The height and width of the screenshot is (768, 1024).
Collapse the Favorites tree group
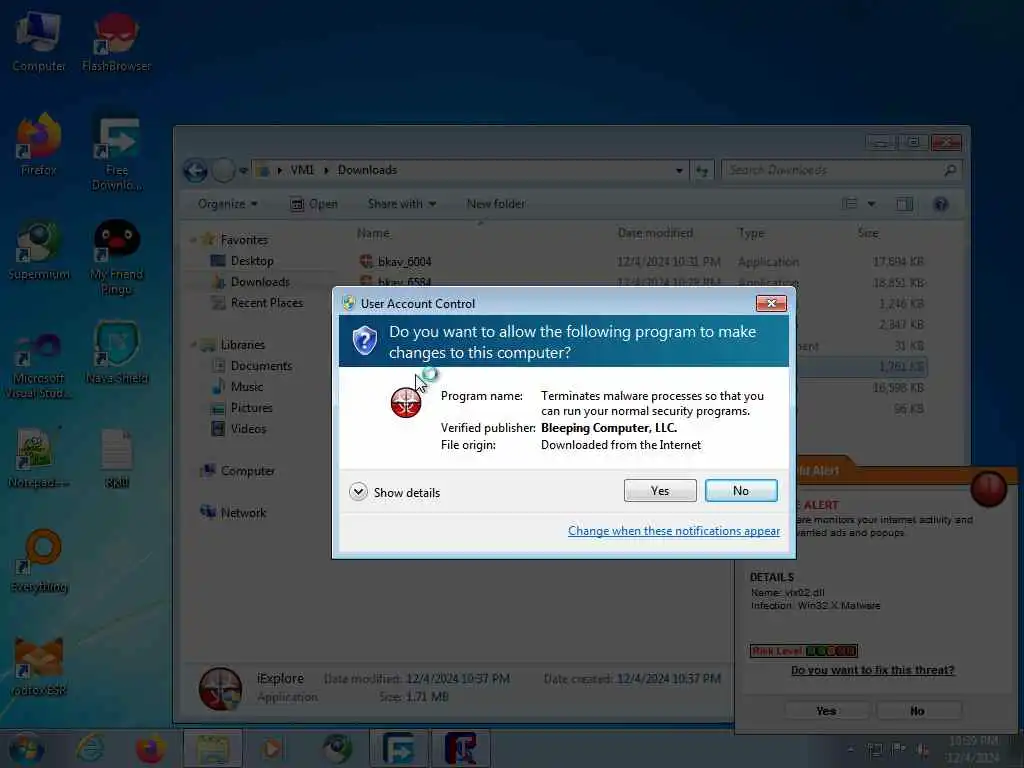point(193,240)
